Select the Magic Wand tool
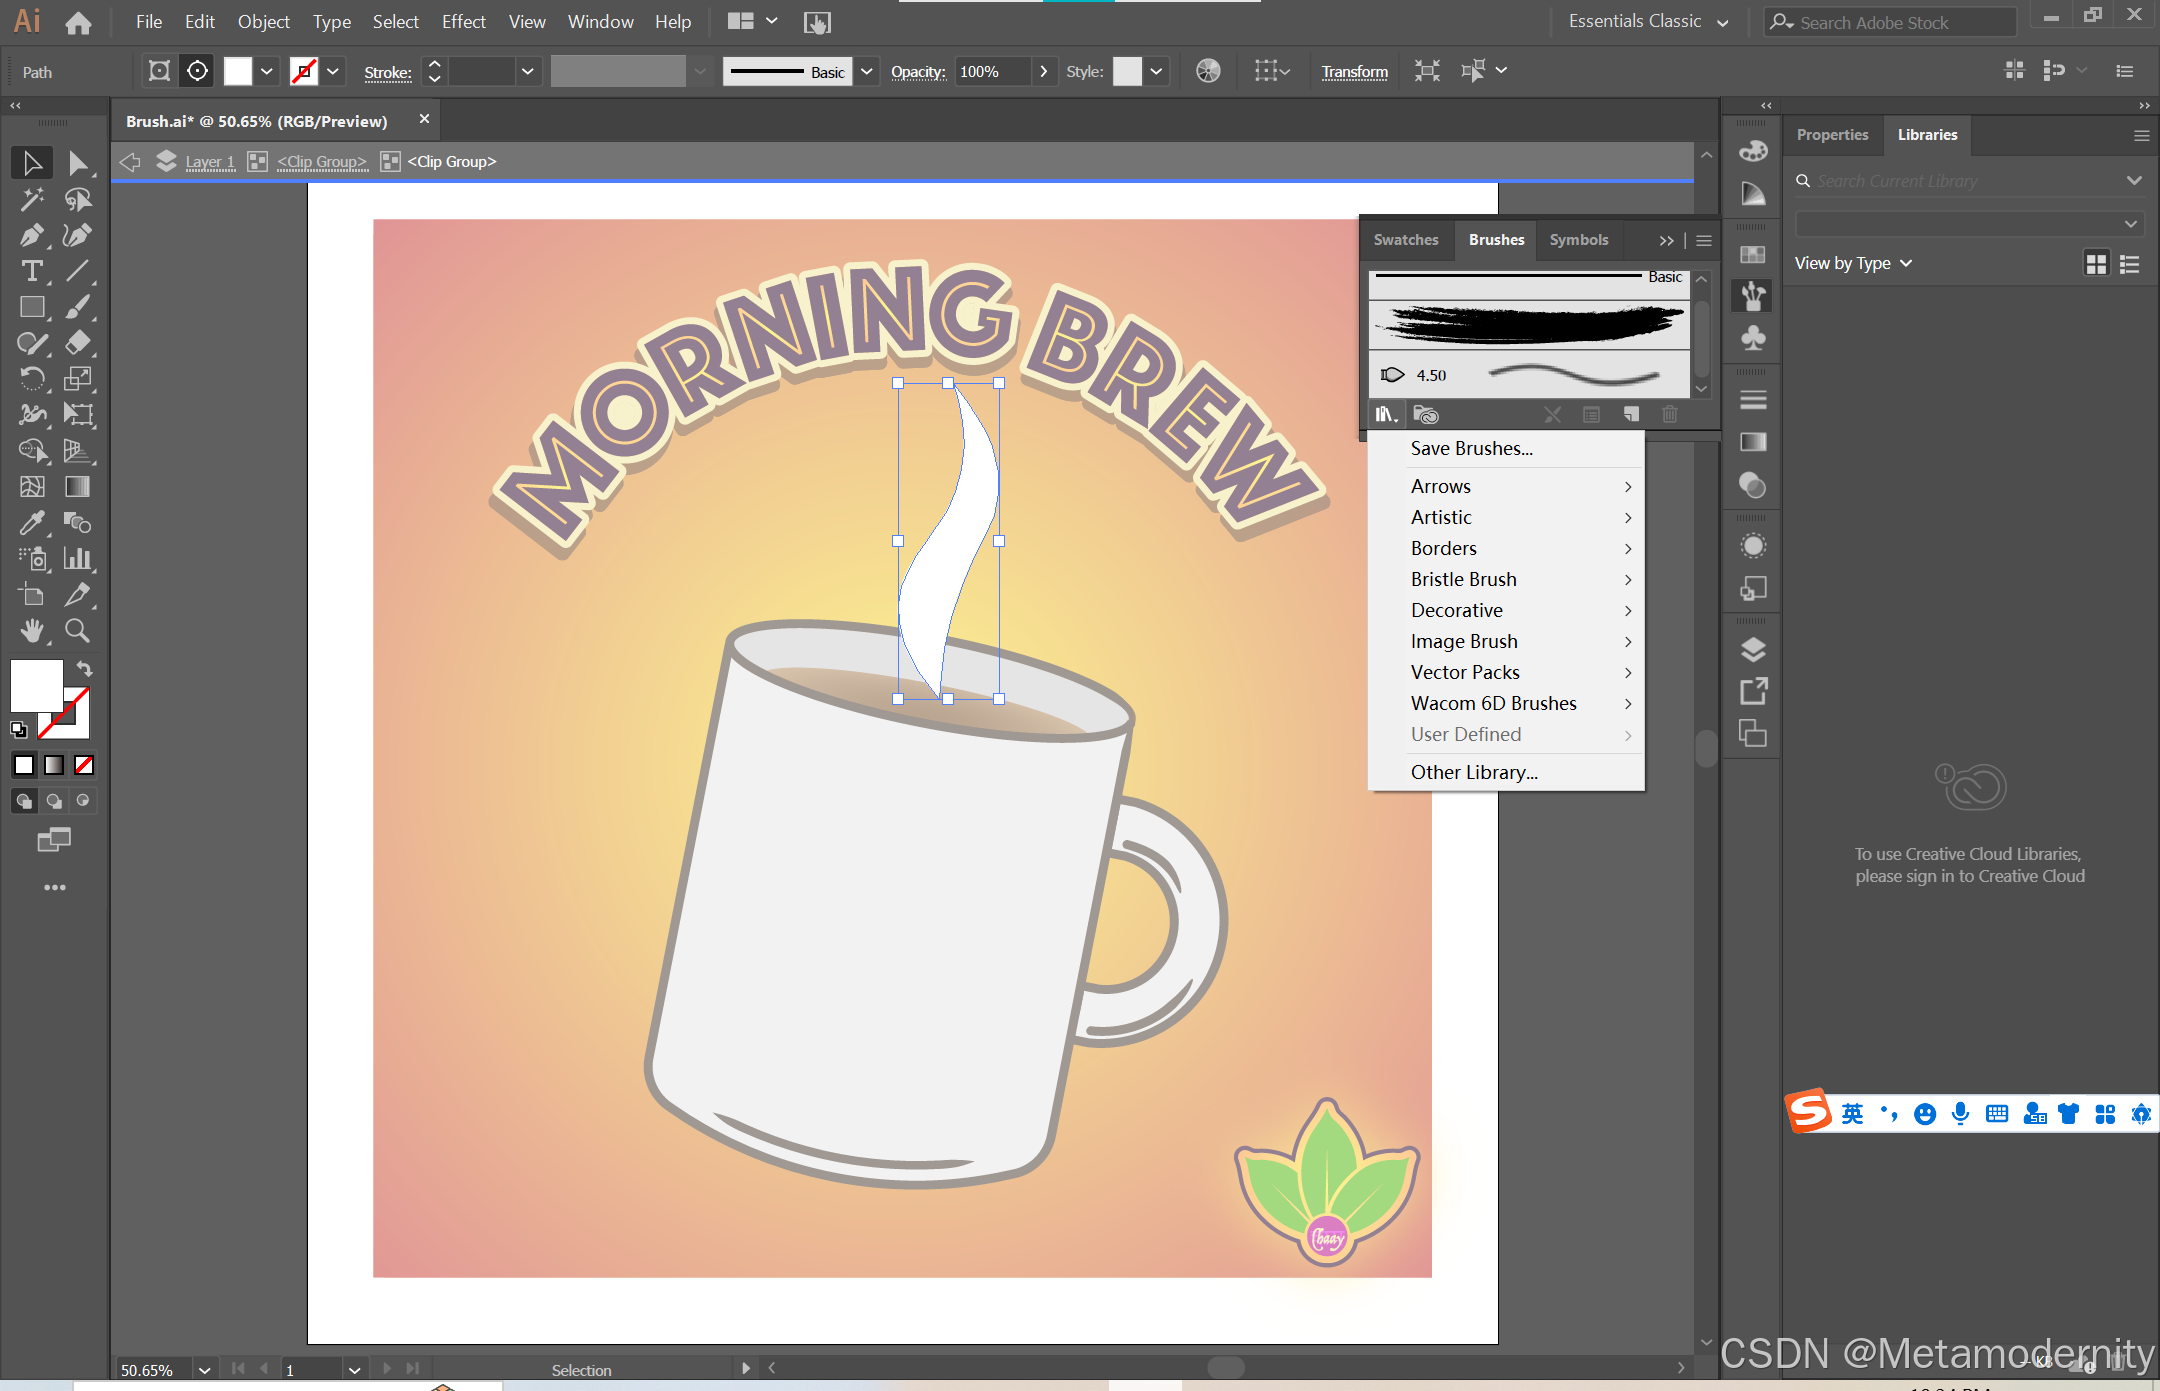Image resolution: width=2160 pixels, height=1391 pixels. [x=31, y=199]
